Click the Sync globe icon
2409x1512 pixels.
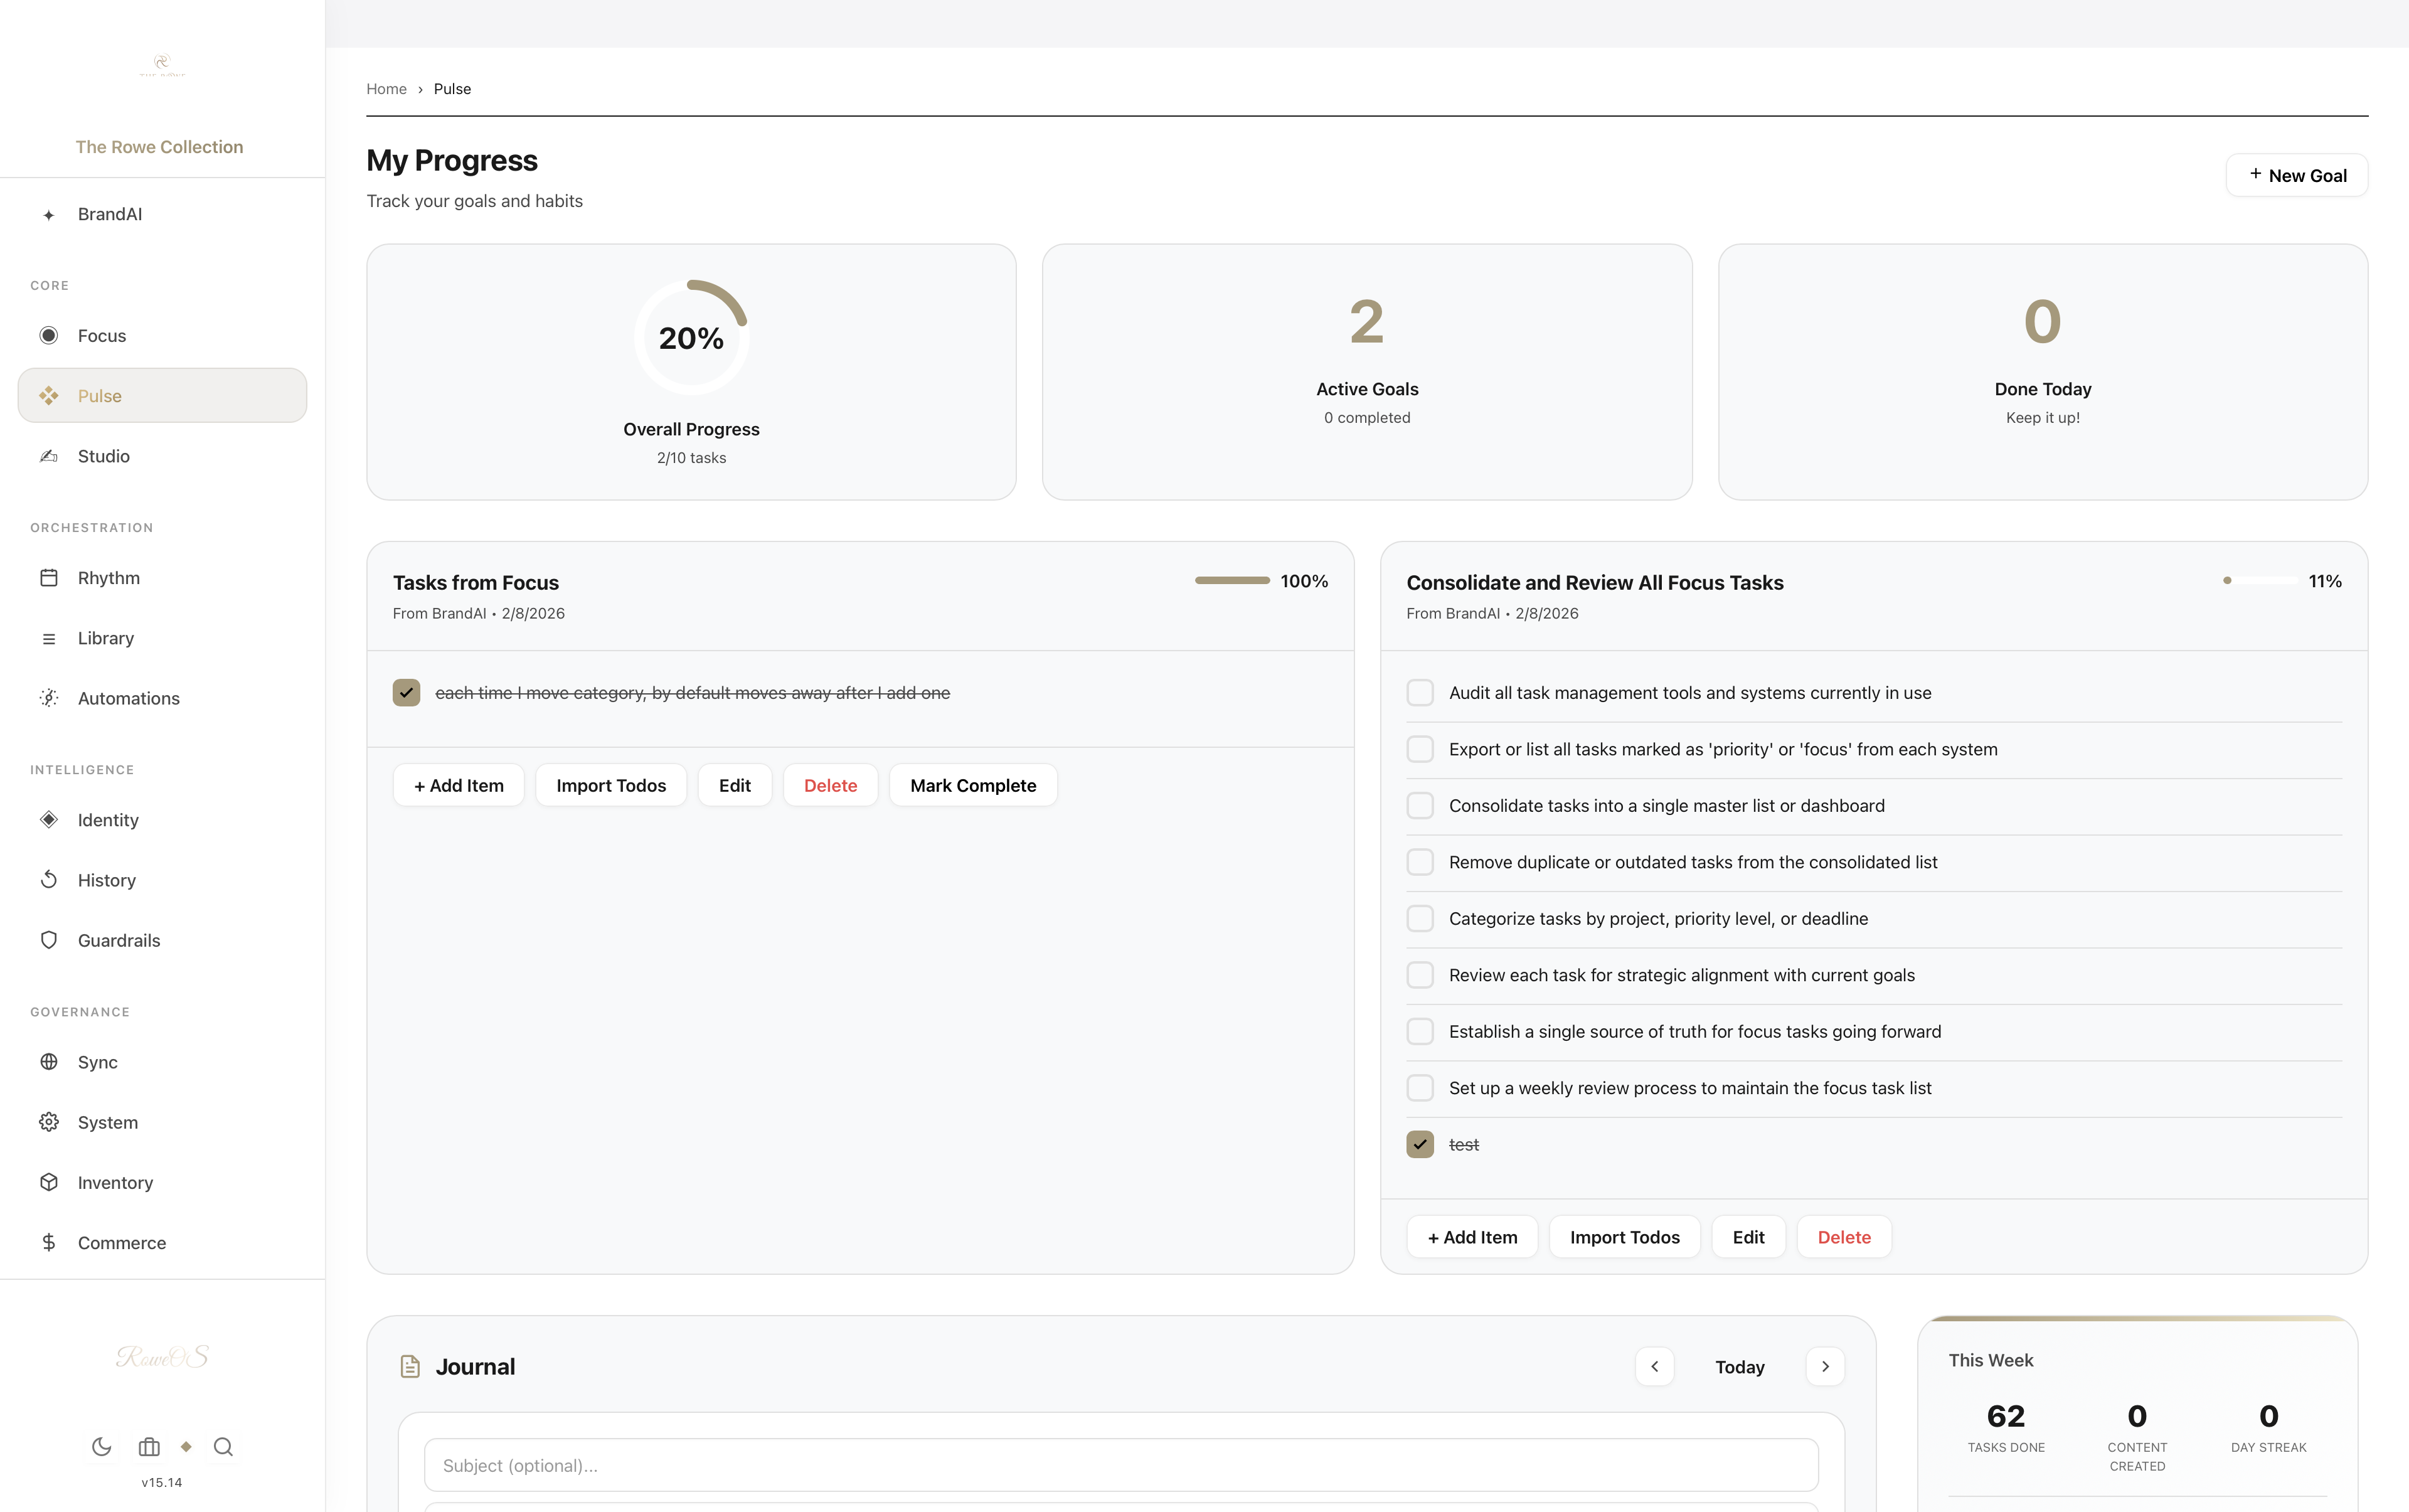tap(49, 1061)
